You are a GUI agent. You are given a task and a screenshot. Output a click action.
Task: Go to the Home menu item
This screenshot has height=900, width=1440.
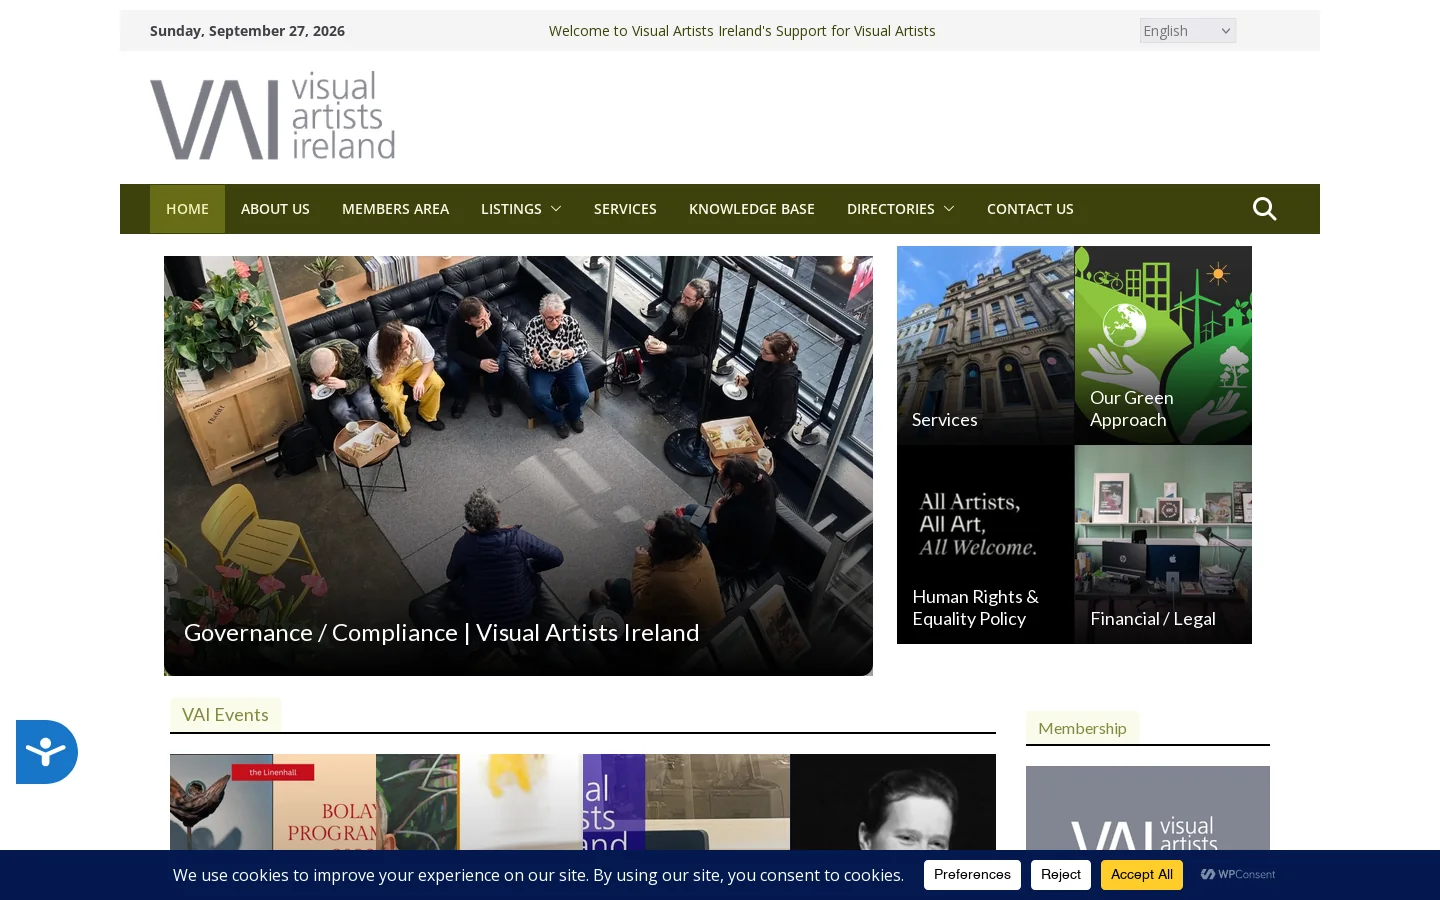(187, 209)
